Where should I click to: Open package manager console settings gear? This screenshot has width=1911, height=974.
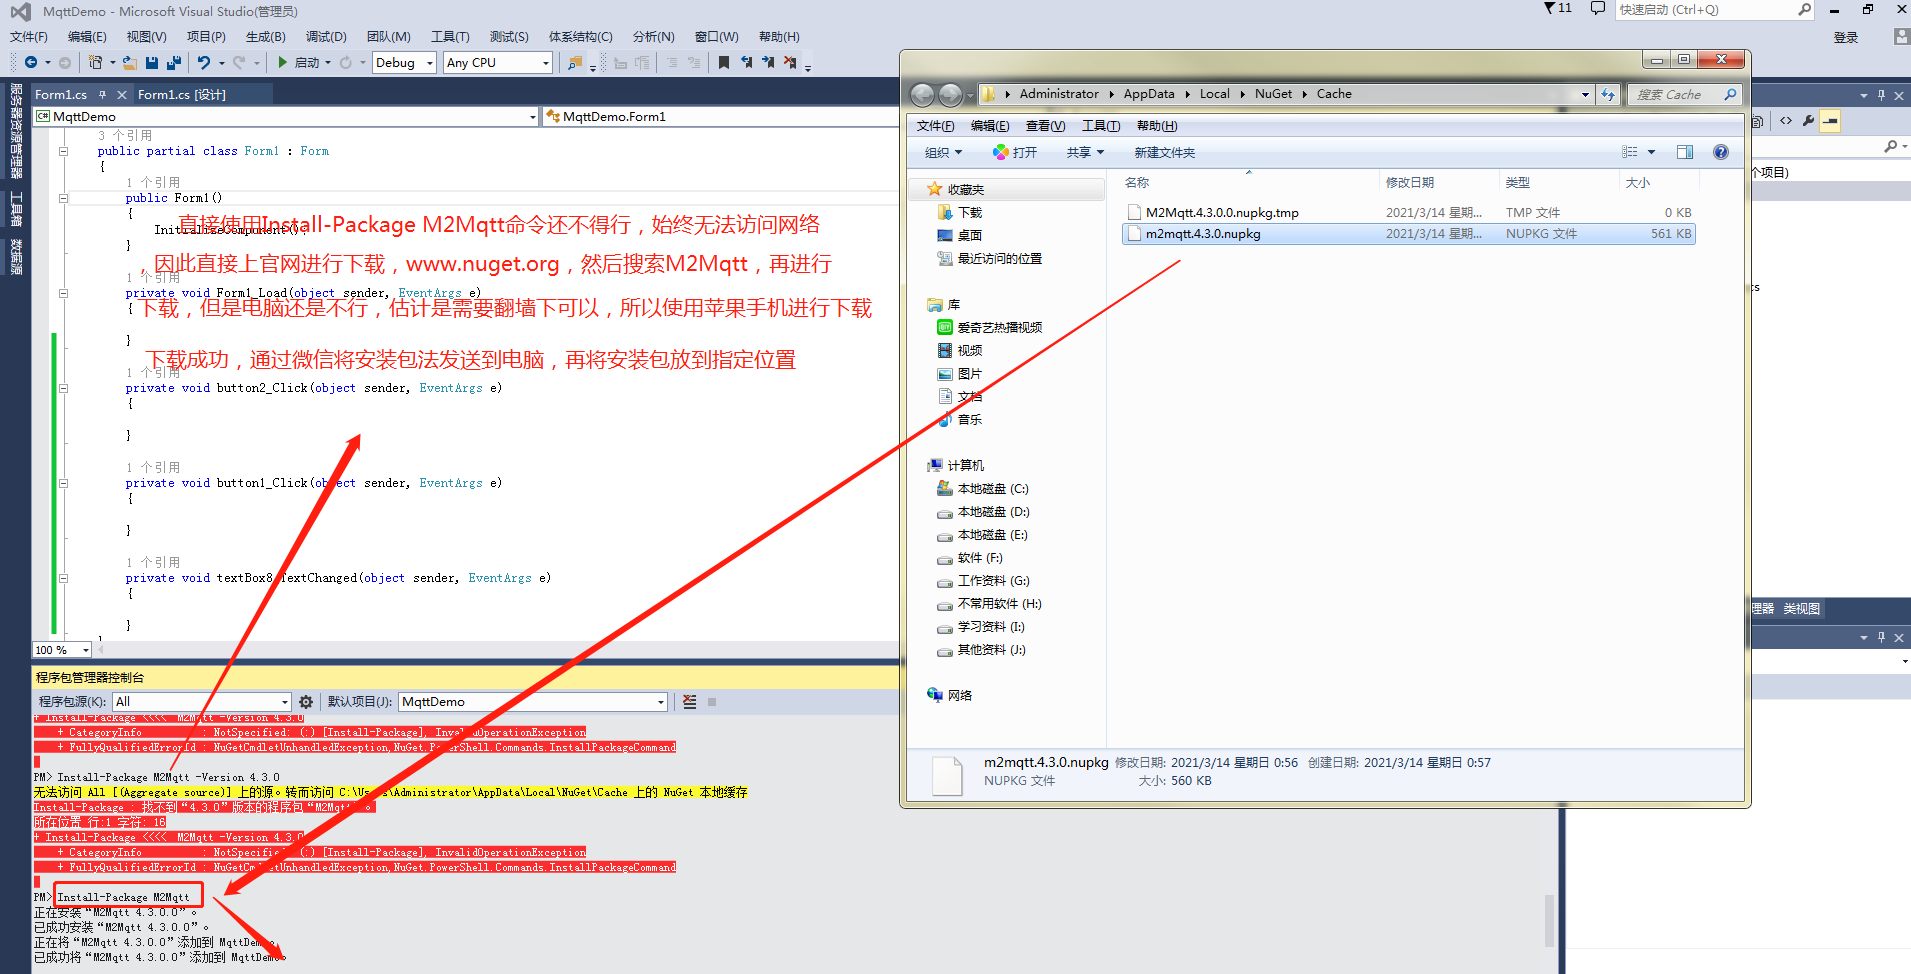point(306,702)
